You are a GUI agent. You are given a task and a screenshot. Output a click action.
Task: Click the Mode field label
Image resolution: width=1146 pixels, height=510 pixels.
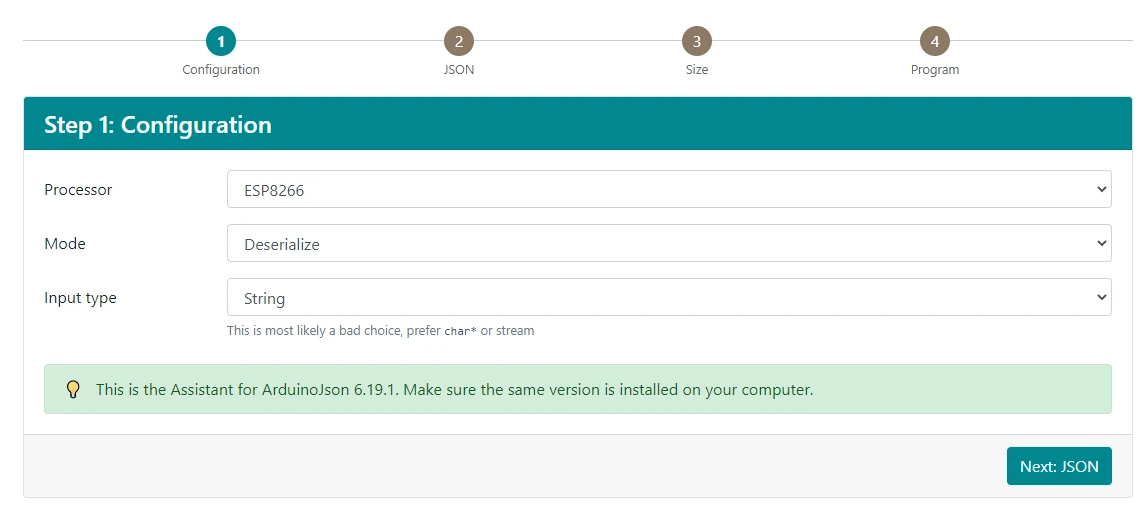[65, 244]
